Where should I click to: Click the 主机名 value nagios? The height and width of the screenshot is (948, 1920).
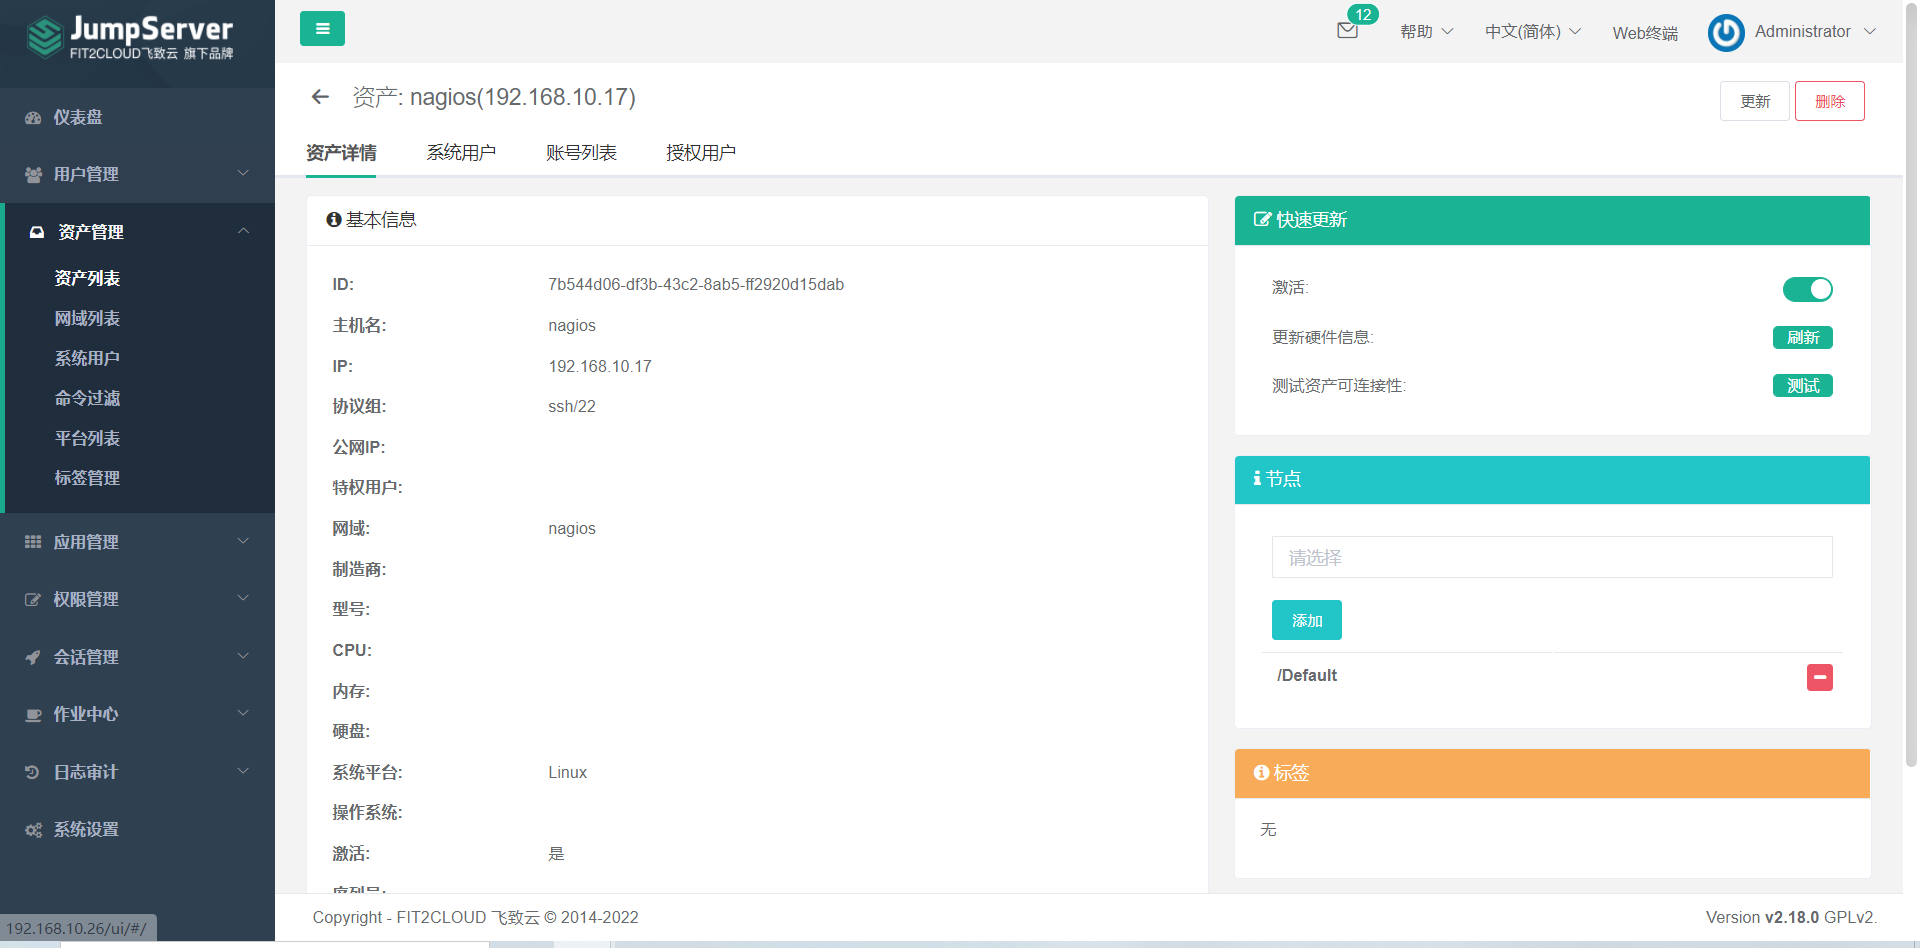pyautogui.click(x=572, y=326)
